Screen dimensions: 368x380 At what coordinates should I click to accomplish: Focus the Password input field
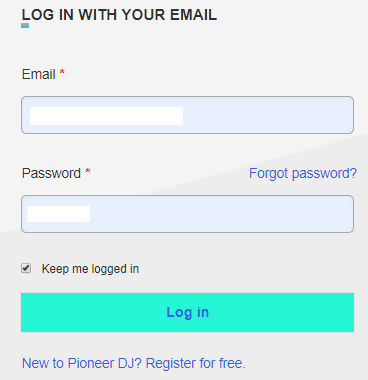(187, 214)
